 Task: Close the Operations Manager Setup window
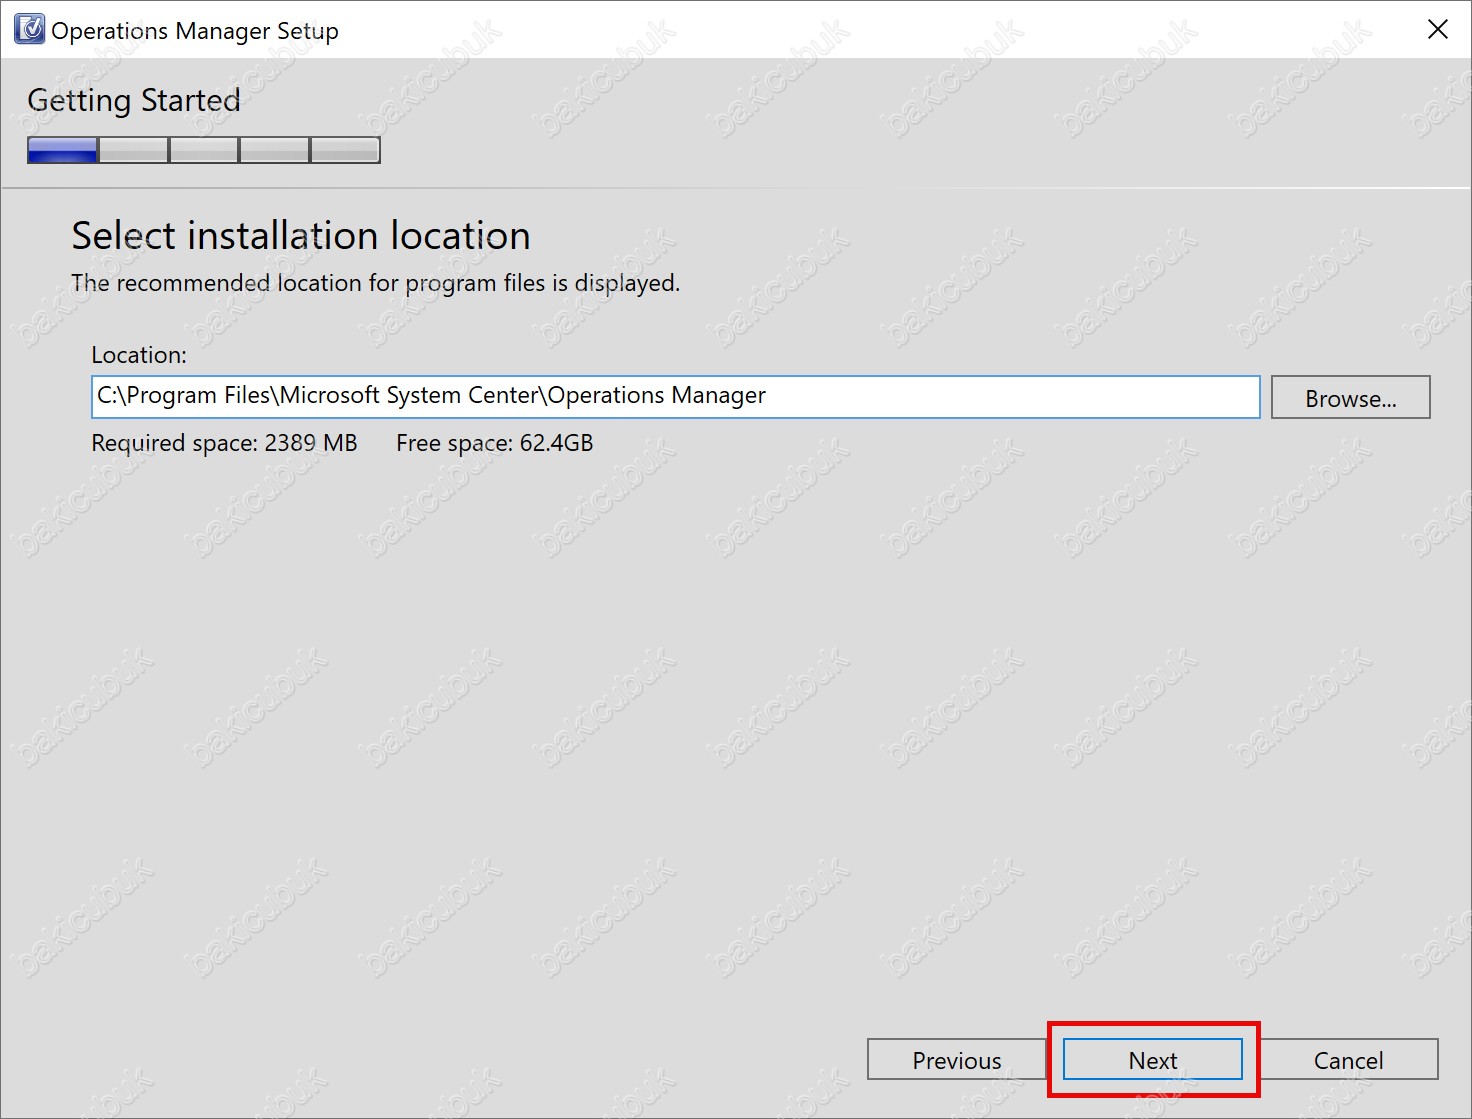(x=1437, y=29)
